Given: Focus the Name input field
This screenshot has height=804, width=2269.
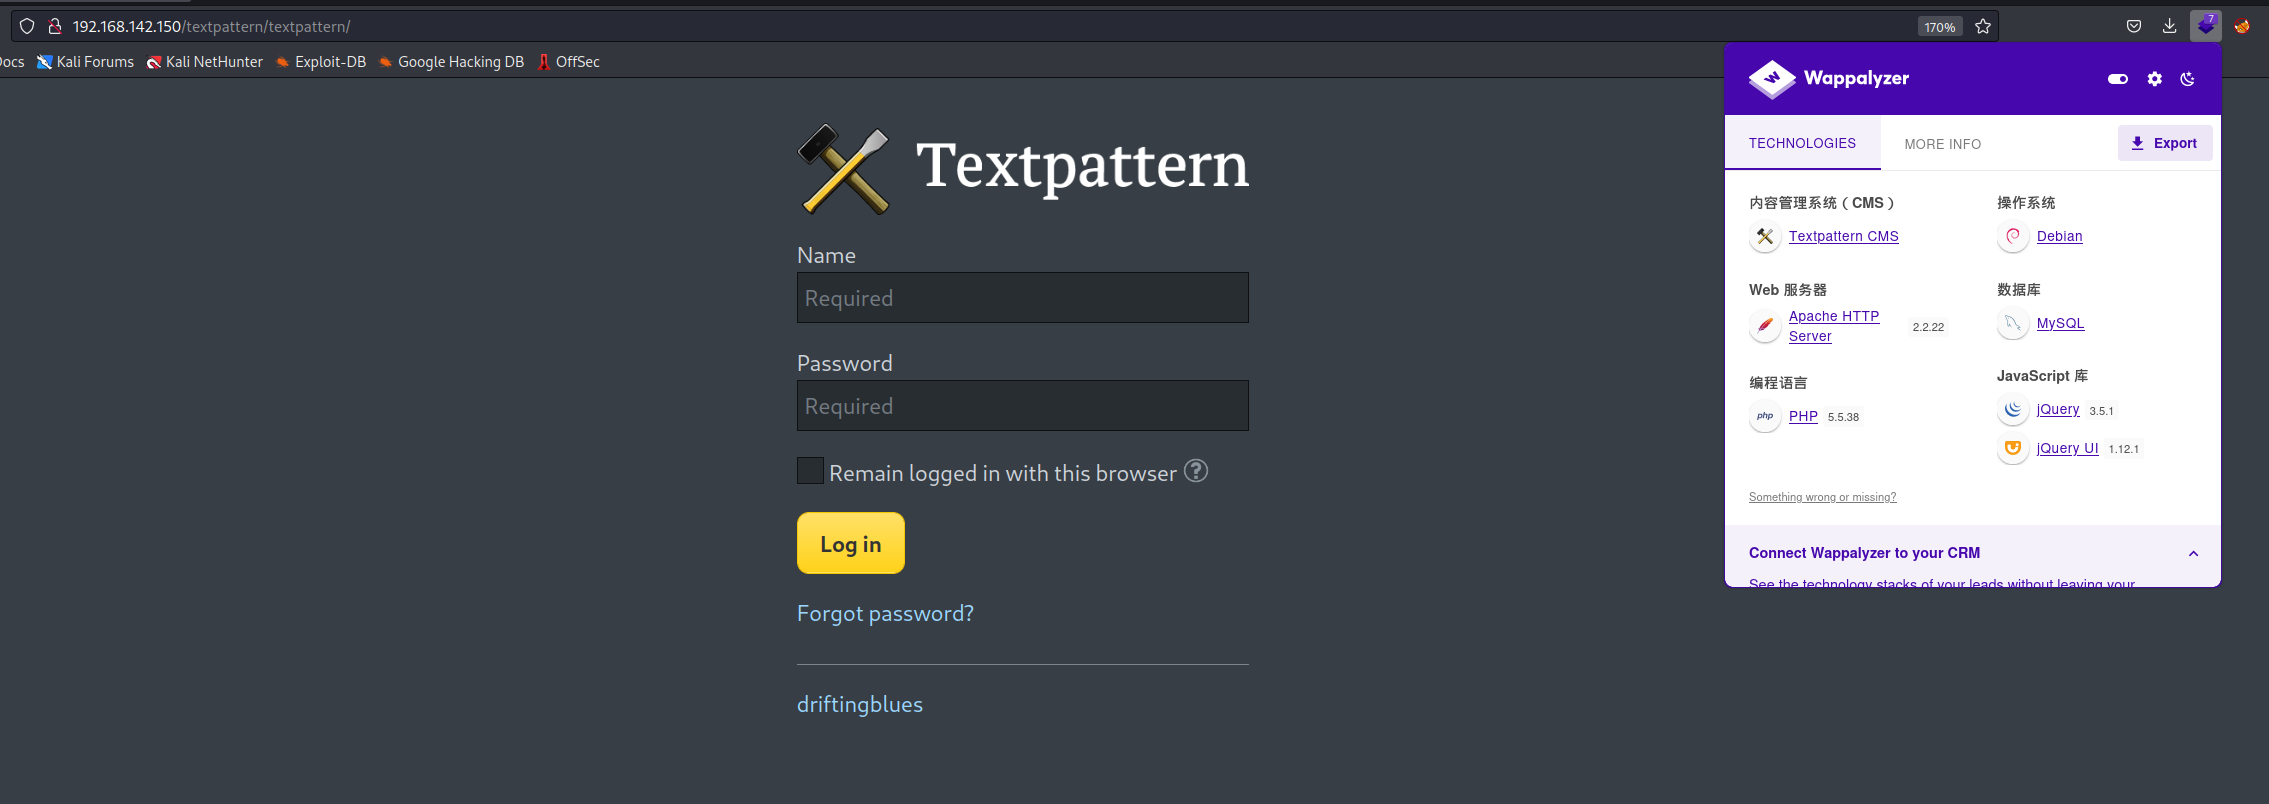Looking at the screenshot, I should (1022, 298).
